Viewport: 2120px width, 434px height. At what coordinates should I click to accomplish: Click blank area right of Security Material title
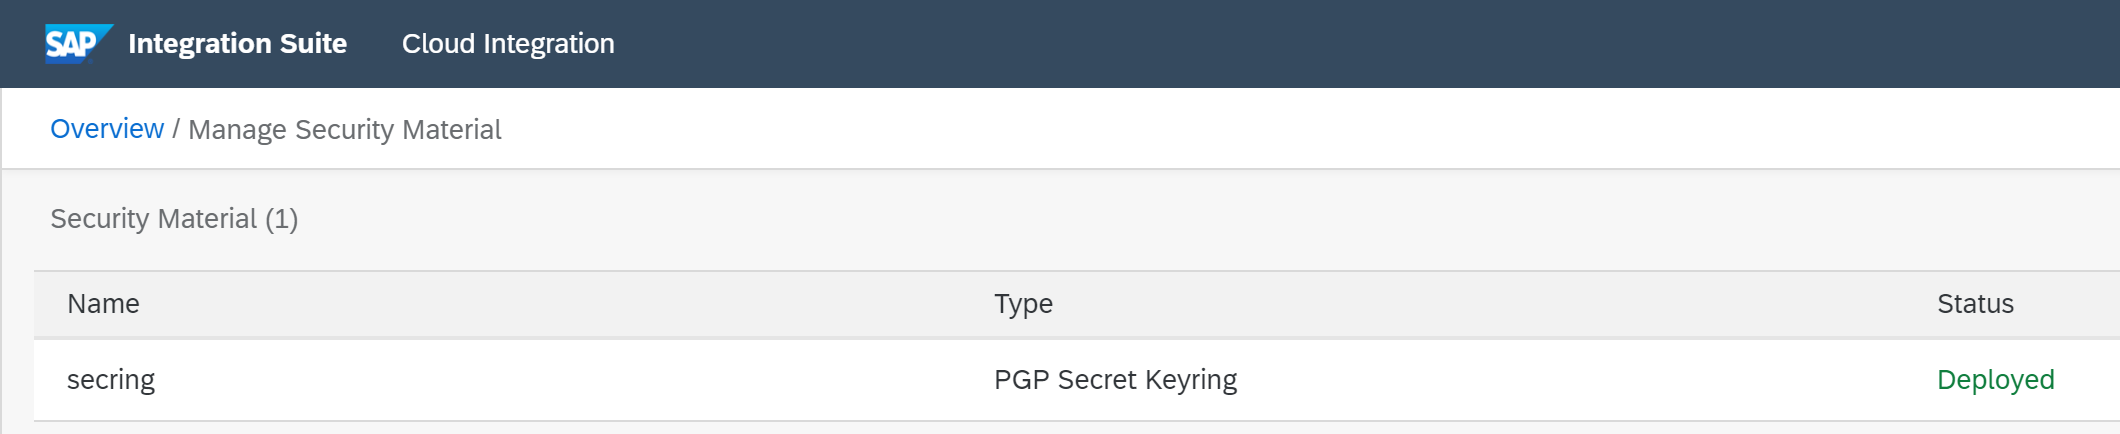tap(1100, 219)
